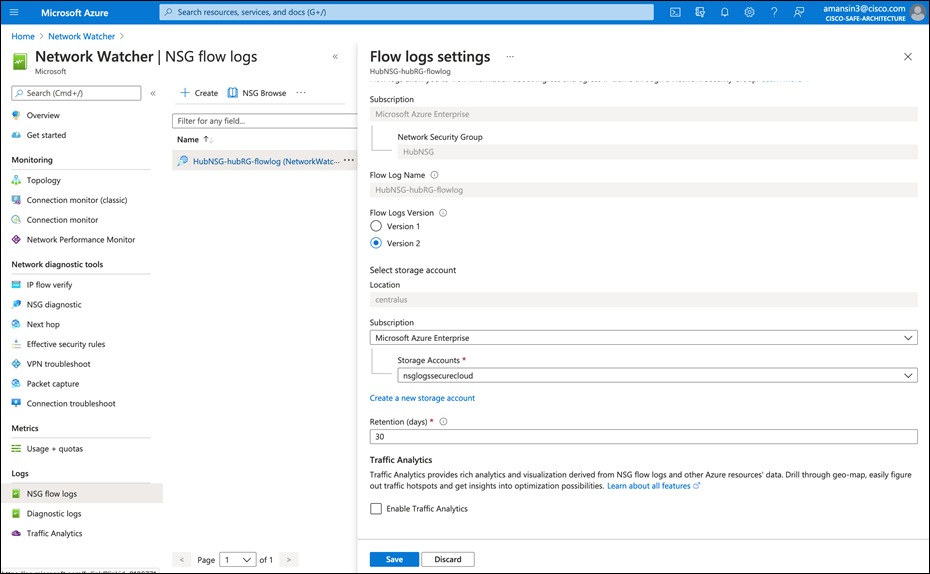This screenshot has height=574, width=930.
Task: Open the settings gear in header
Action: (x=750, y=12)
